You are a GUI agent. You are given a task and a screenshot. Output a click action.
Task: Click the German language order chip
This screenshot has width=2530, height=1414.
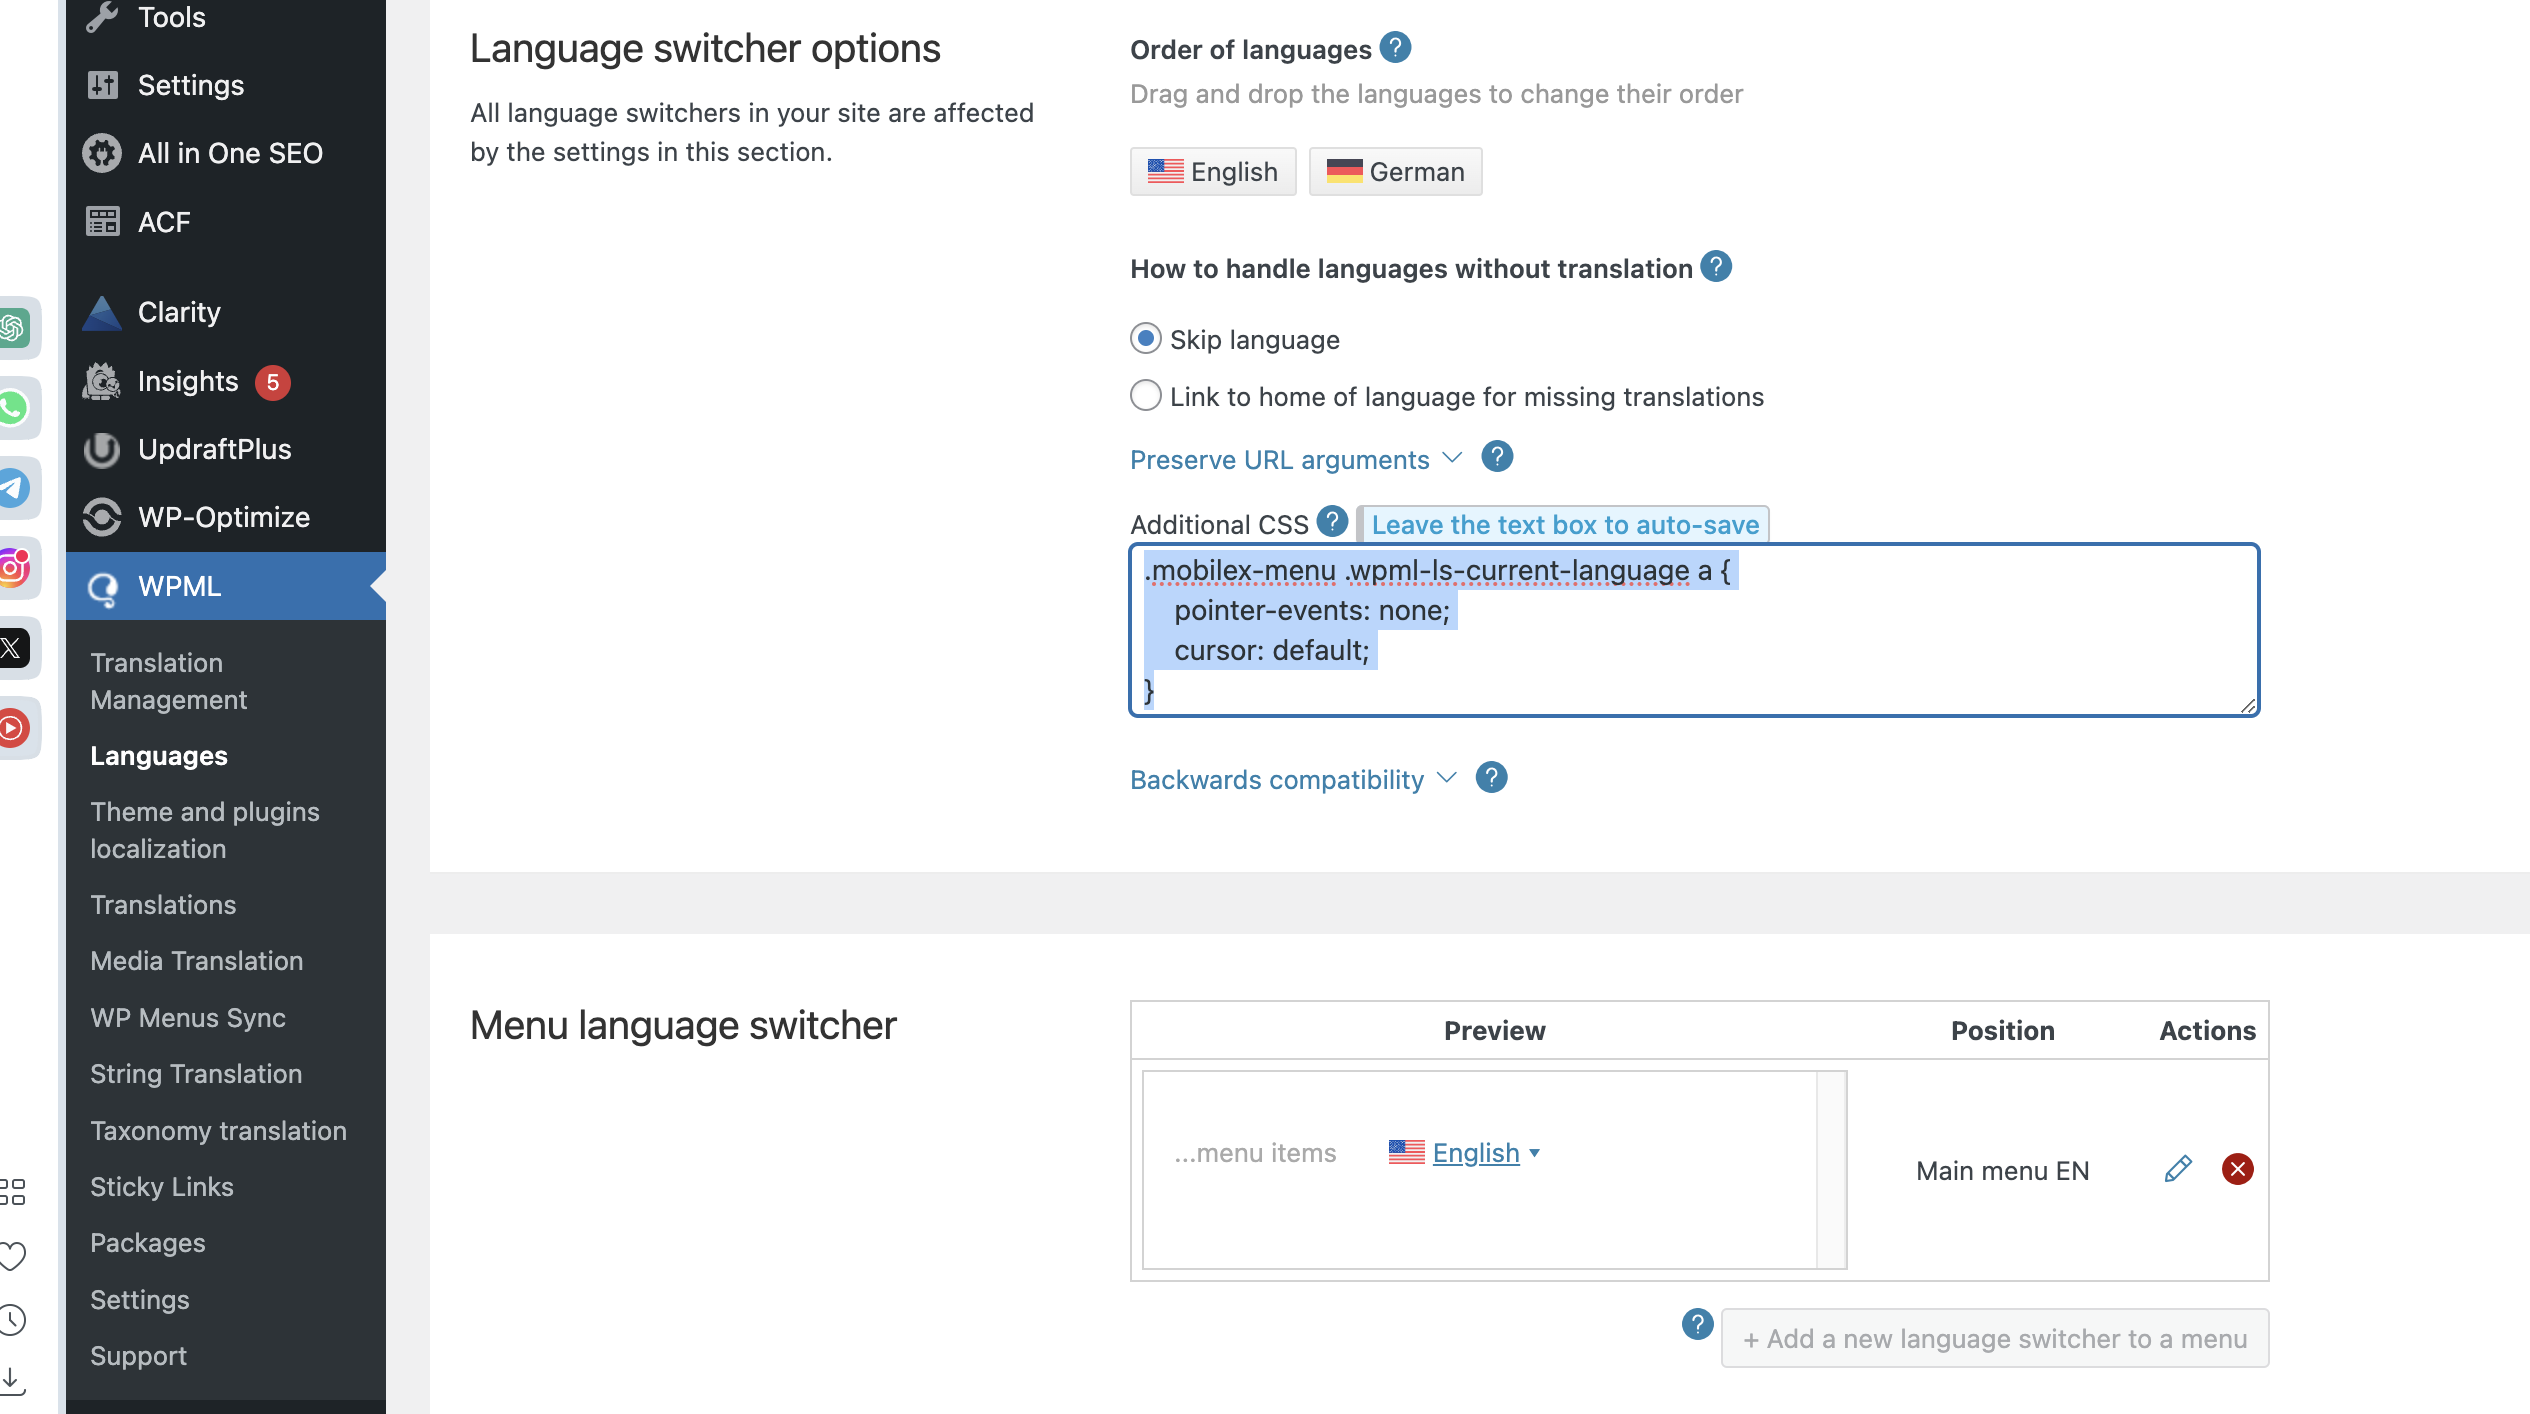point(1395,172)
